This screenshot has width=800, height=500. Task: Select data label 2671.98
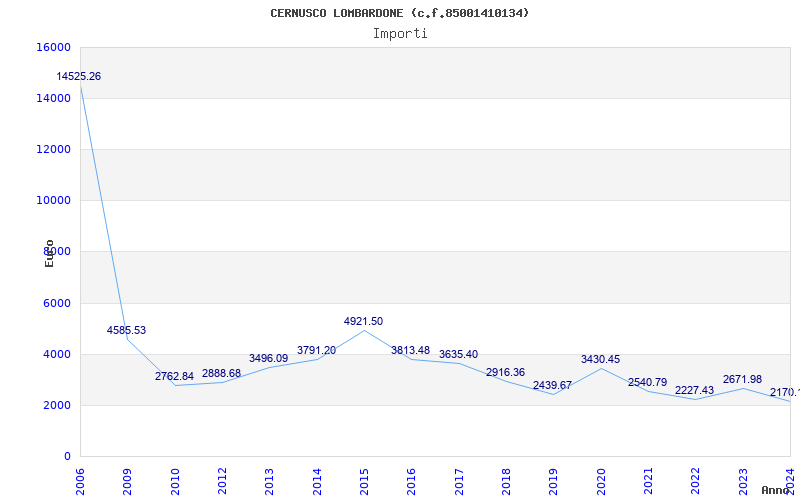click(x=742, y=380)
